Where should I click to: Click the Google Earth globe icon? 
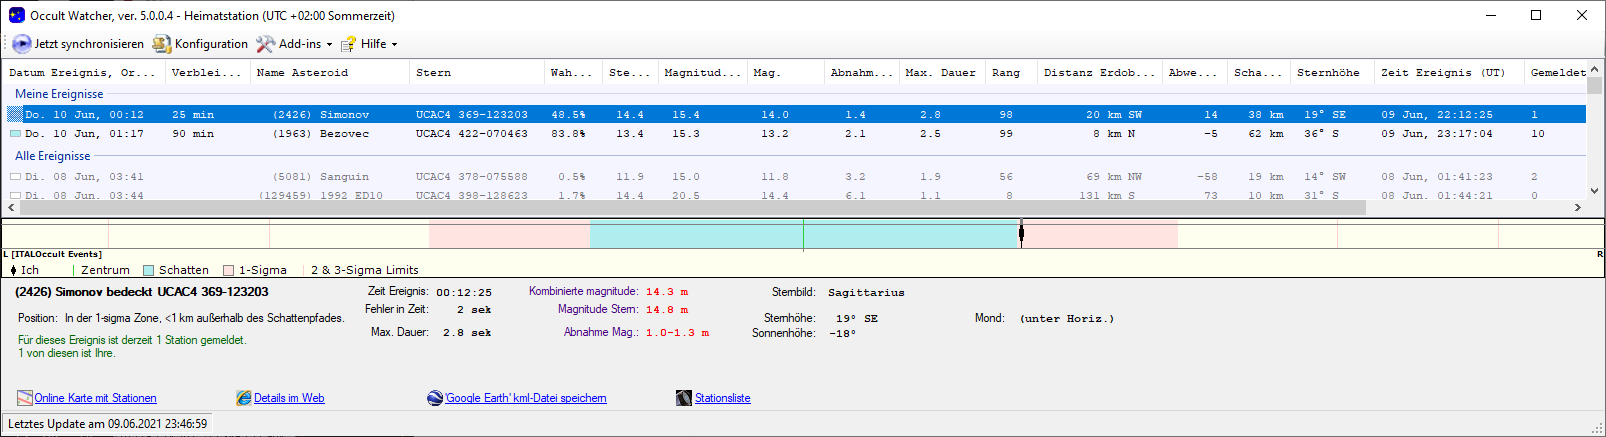(x=435, y=398)
